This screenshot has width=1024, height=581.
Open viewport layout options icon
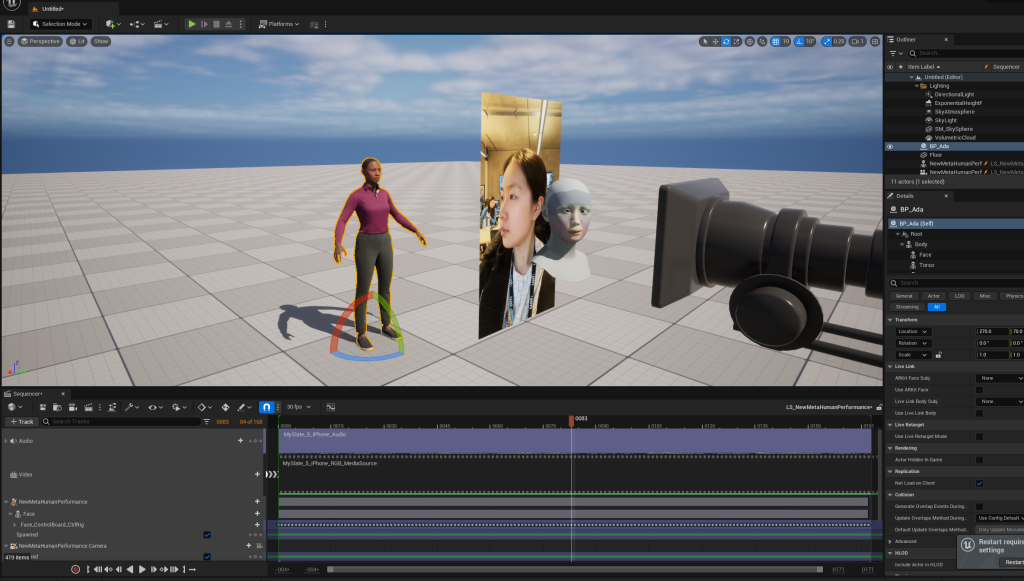pyautogui.click(x=875, y=41)
